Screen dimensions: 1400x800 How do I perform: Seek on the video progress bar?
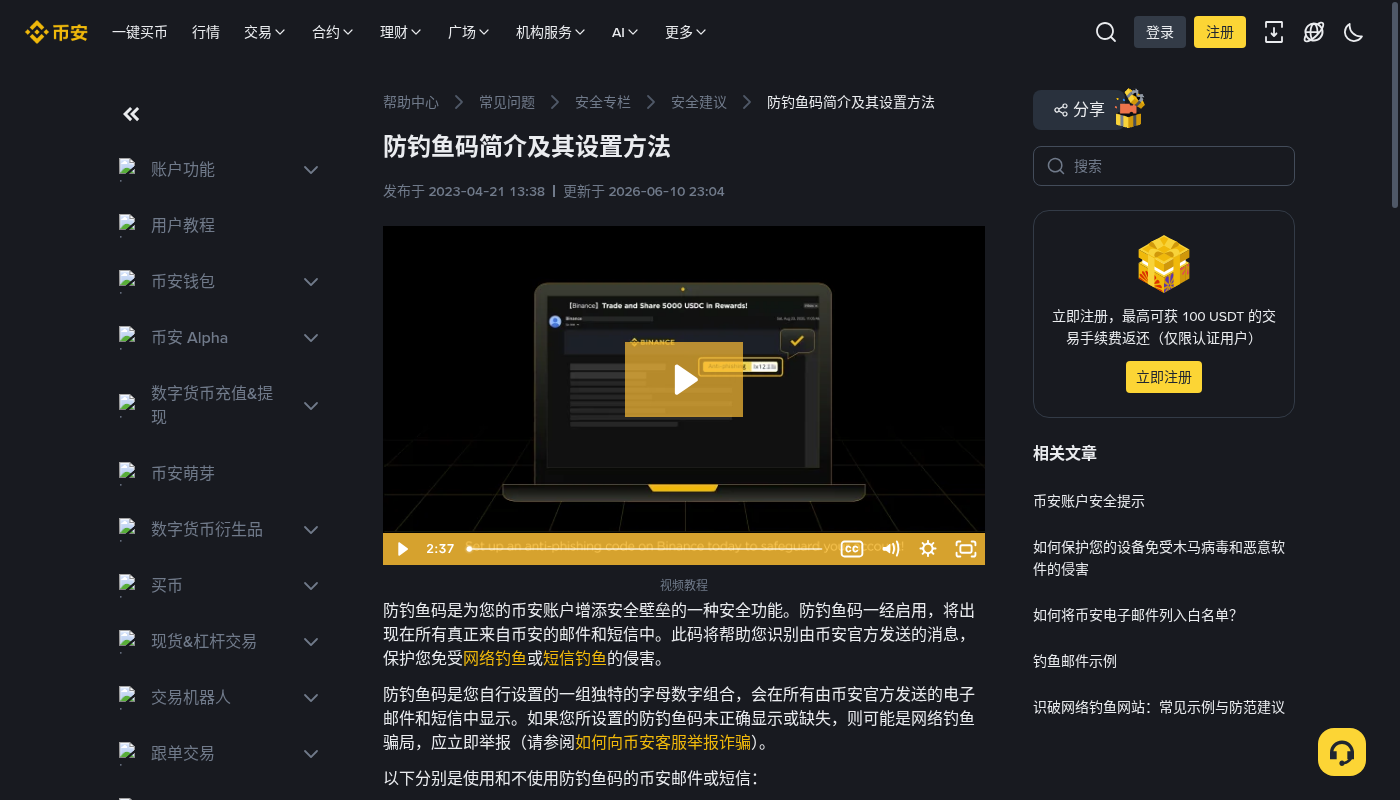tap(644, 549)
